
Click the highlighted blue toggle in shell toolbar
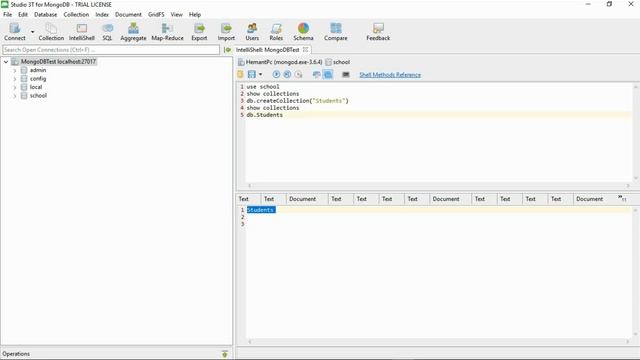pyautogui.click(x=328, y=74)
